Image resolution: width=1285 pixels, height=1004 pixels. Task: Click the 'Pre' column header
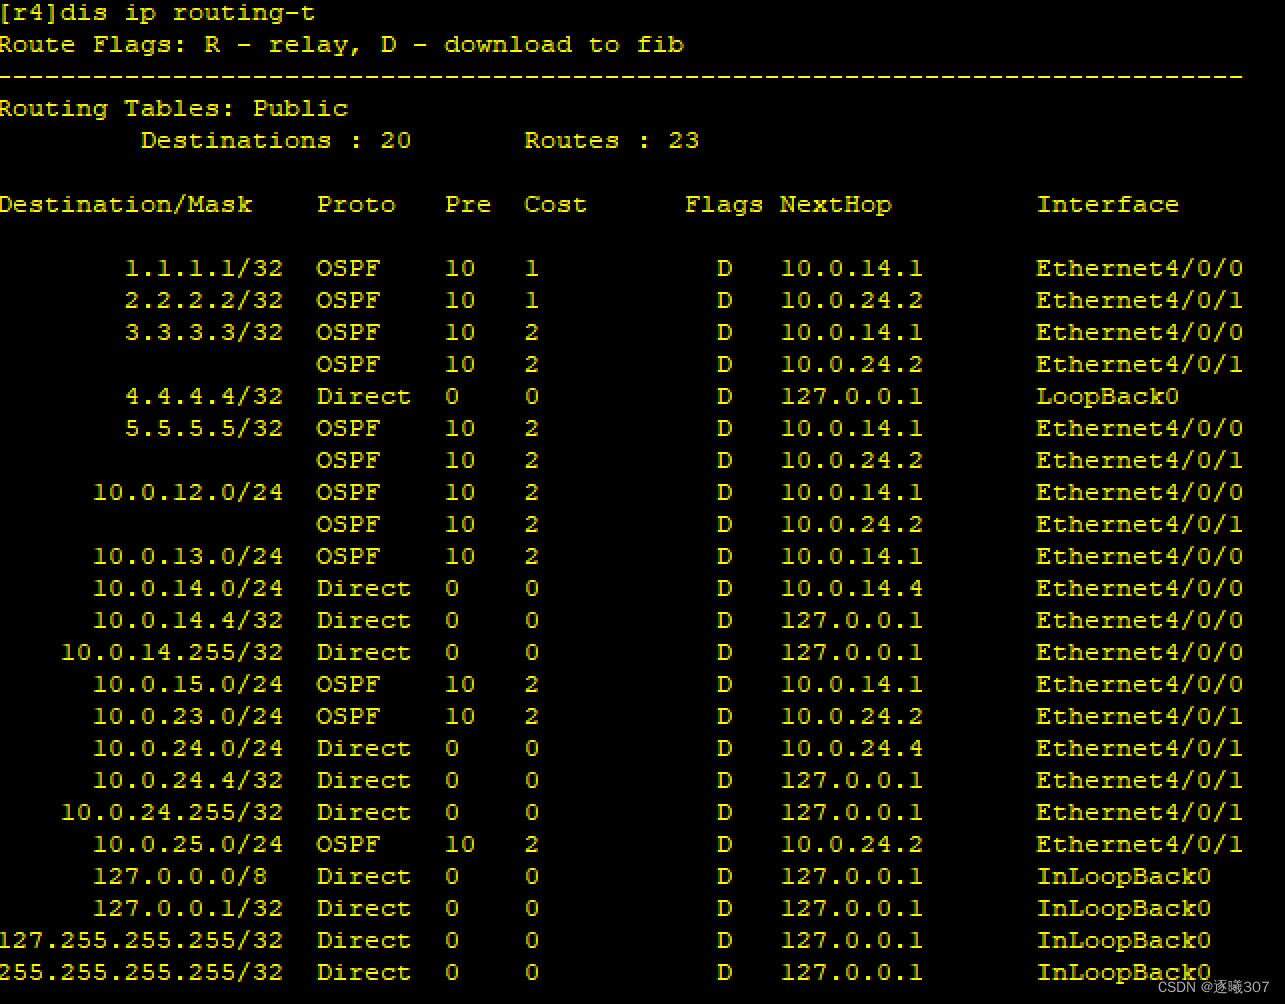467,204
